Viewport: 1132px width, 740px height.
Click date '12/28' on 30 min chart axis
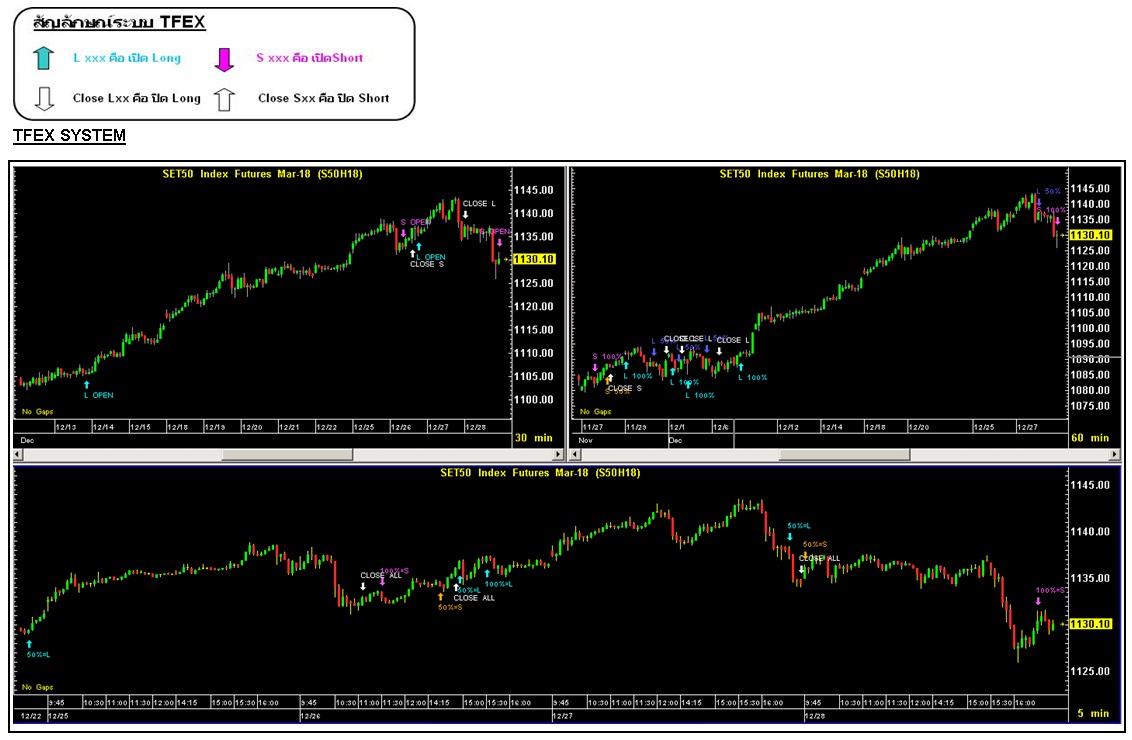475,427
